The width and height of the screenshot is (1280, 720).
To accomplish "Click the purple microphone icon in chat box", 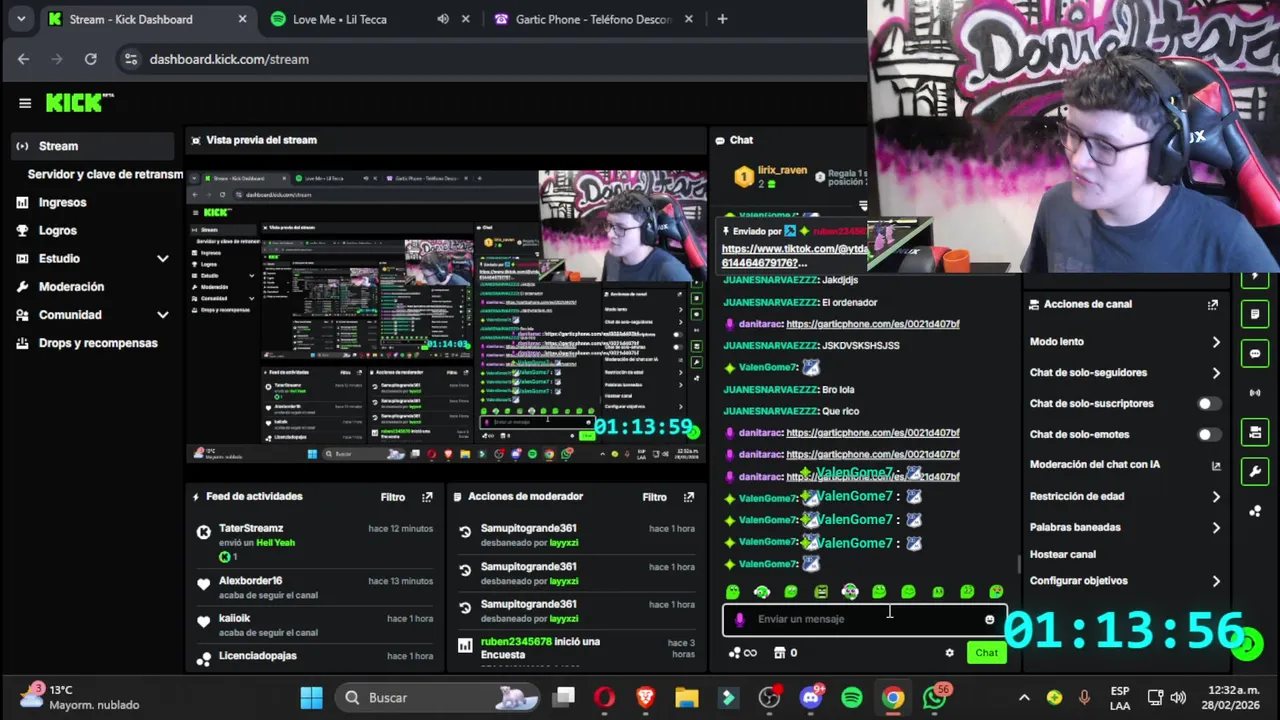I will 739,619.
